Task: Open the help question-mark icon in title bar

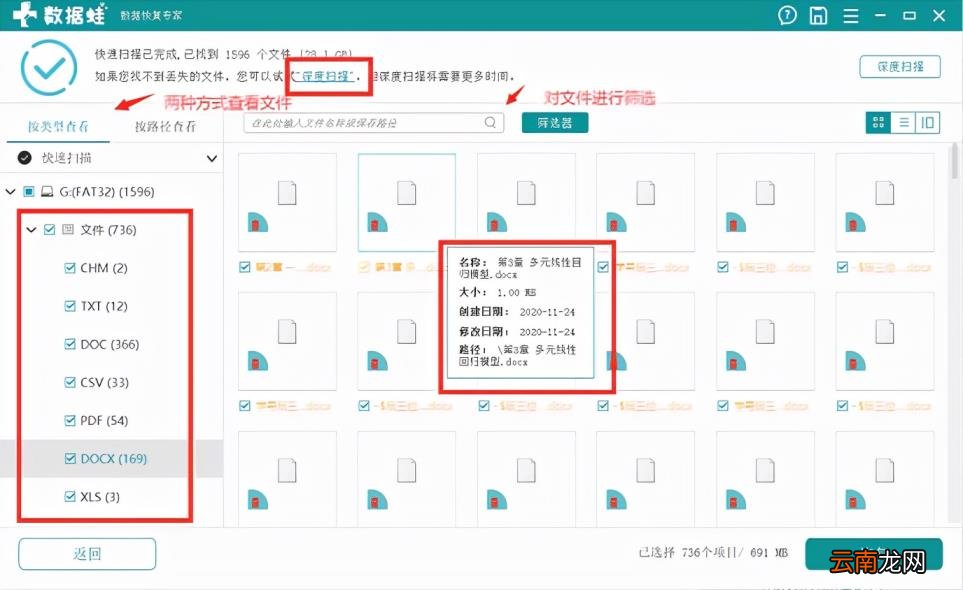Action: click(x=787, y=15)
